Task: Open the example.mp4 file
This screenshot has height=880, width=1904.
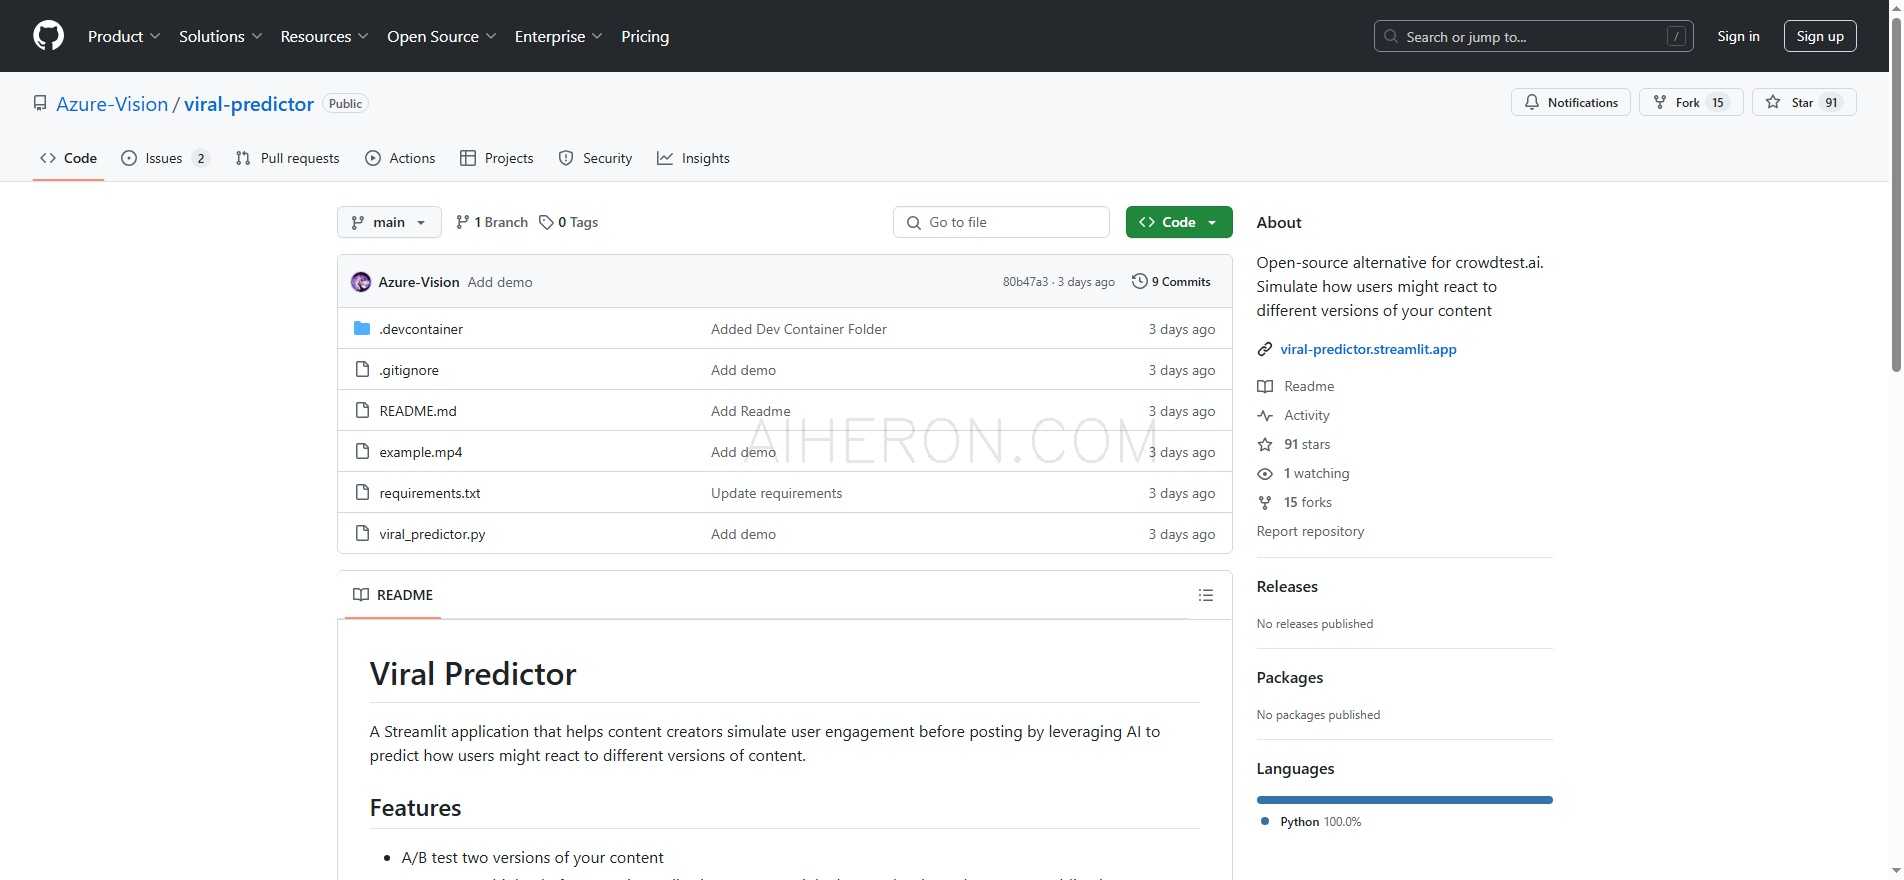Action: (x=421, y=452)
